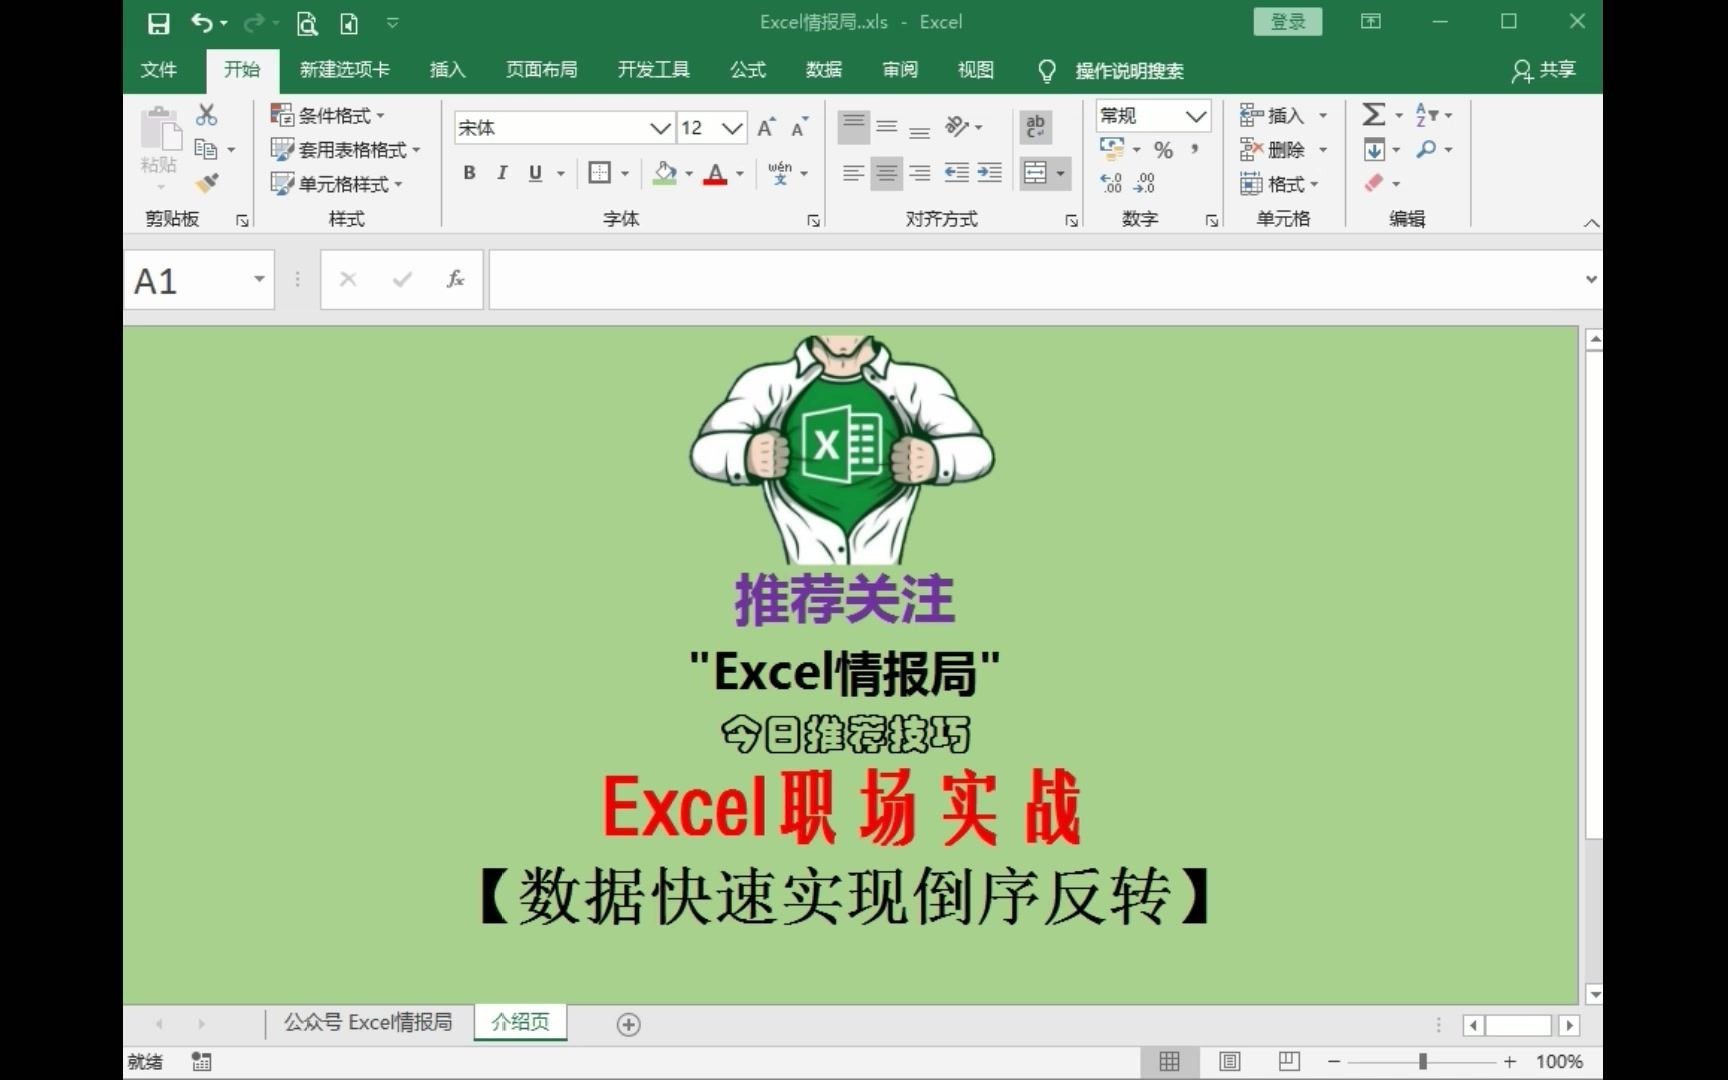
Task: Click the Paste clipboard icon
Action: (x=160, y=129)
